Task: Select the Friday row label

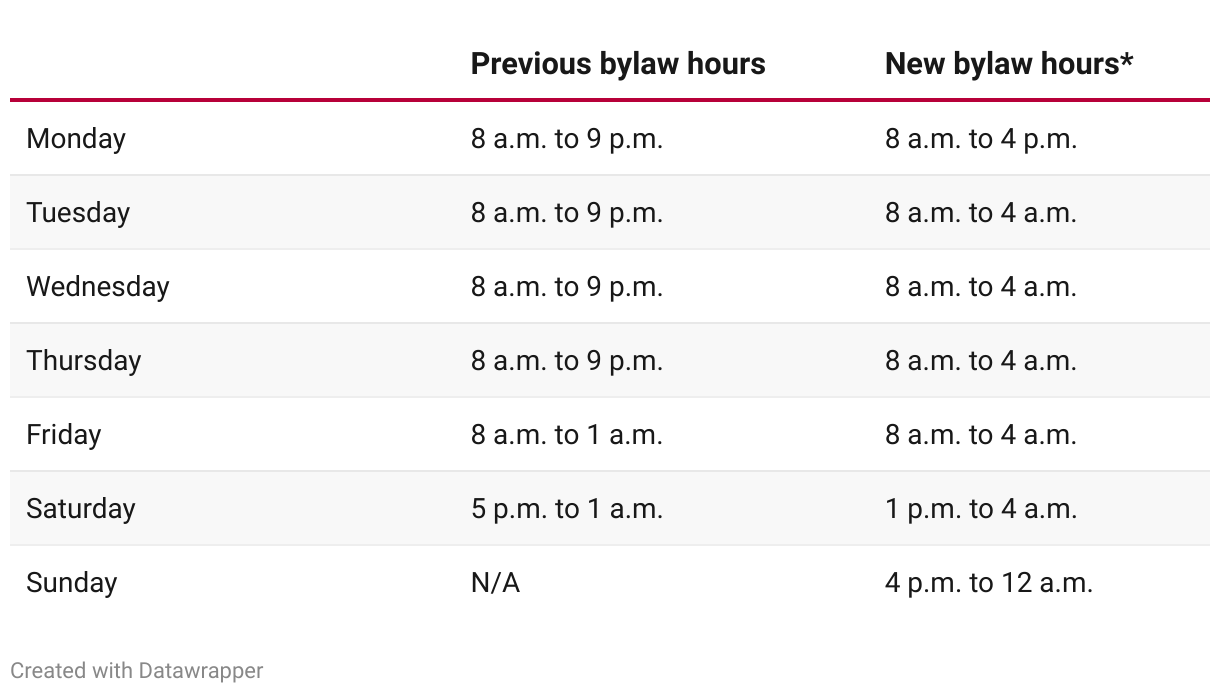Action: coord(64,435)
